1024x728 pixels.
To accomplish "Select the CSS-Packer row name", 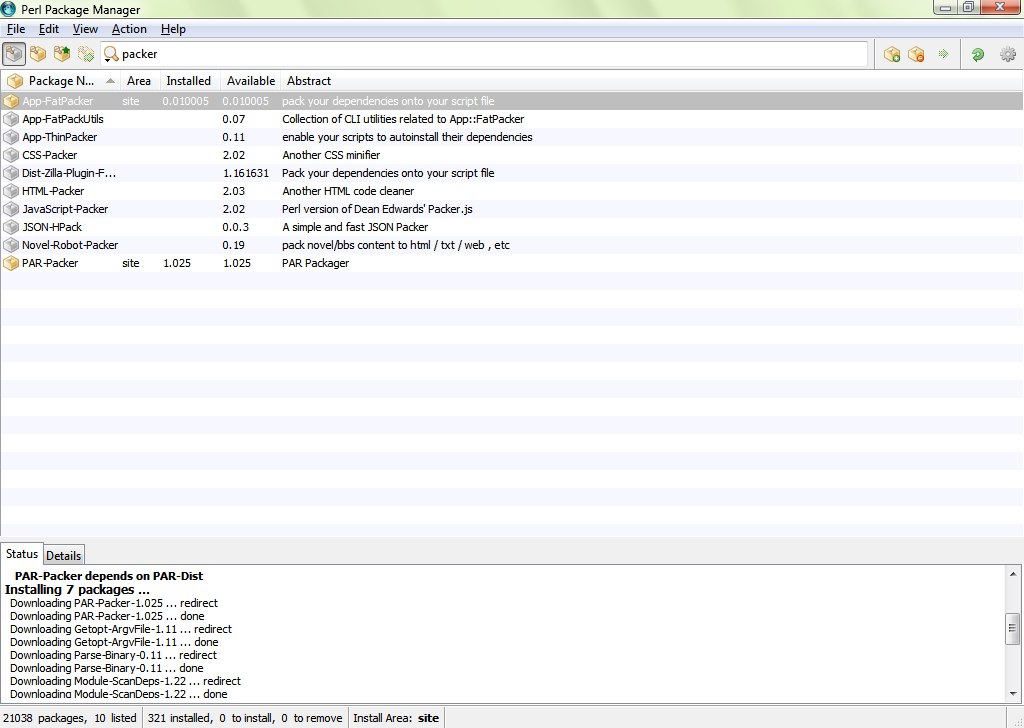I will (x=50, y=155).
